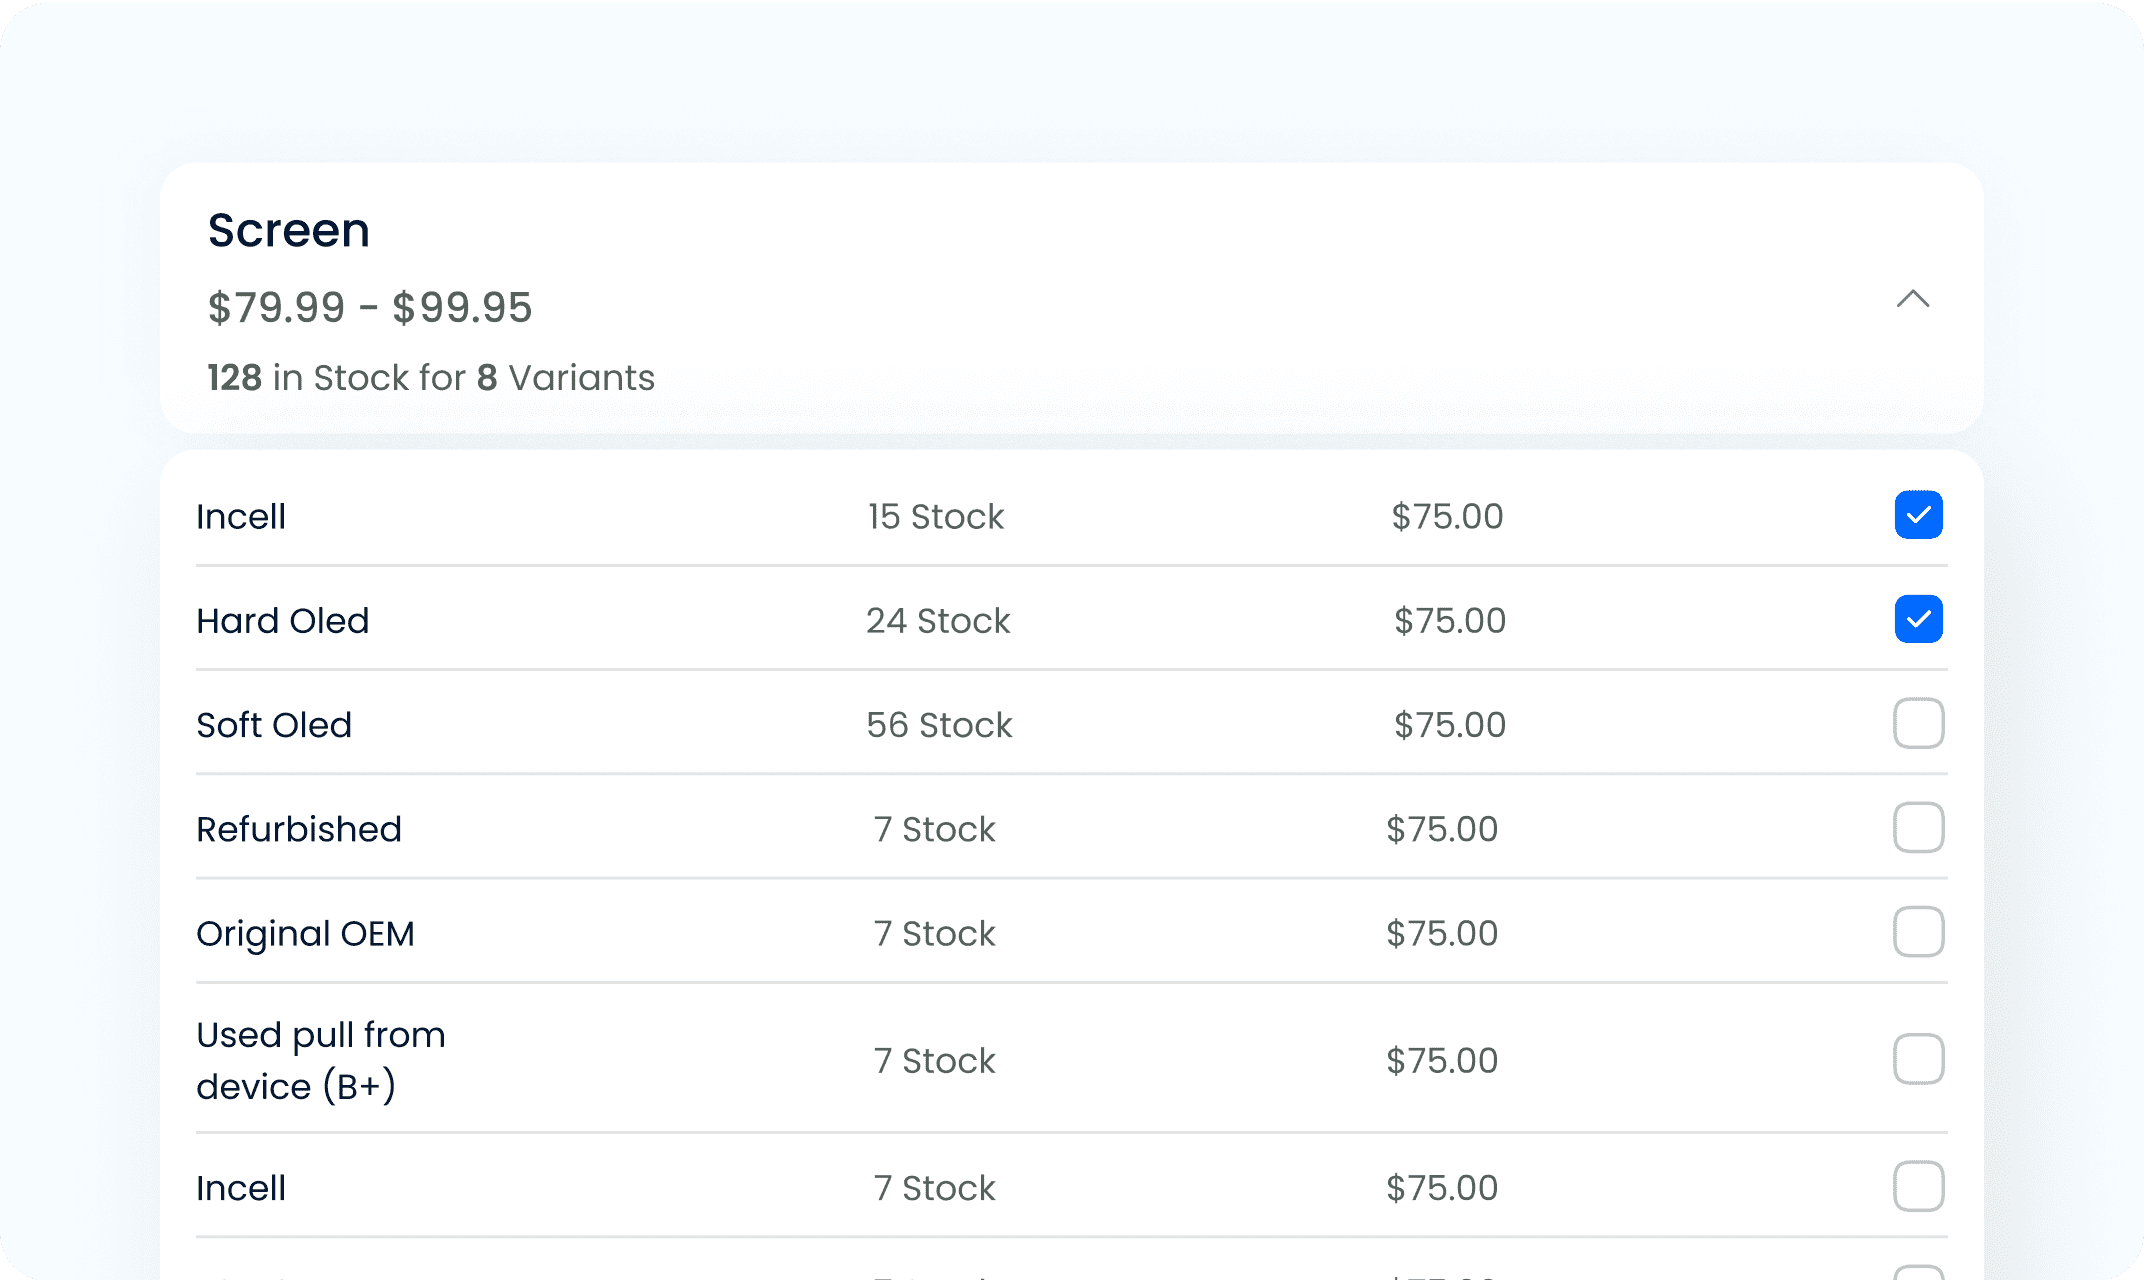This screenshot has height=1280, width=2144.
Task: Check the Soft Oled checkbox
Action: tap(1918, 723)
